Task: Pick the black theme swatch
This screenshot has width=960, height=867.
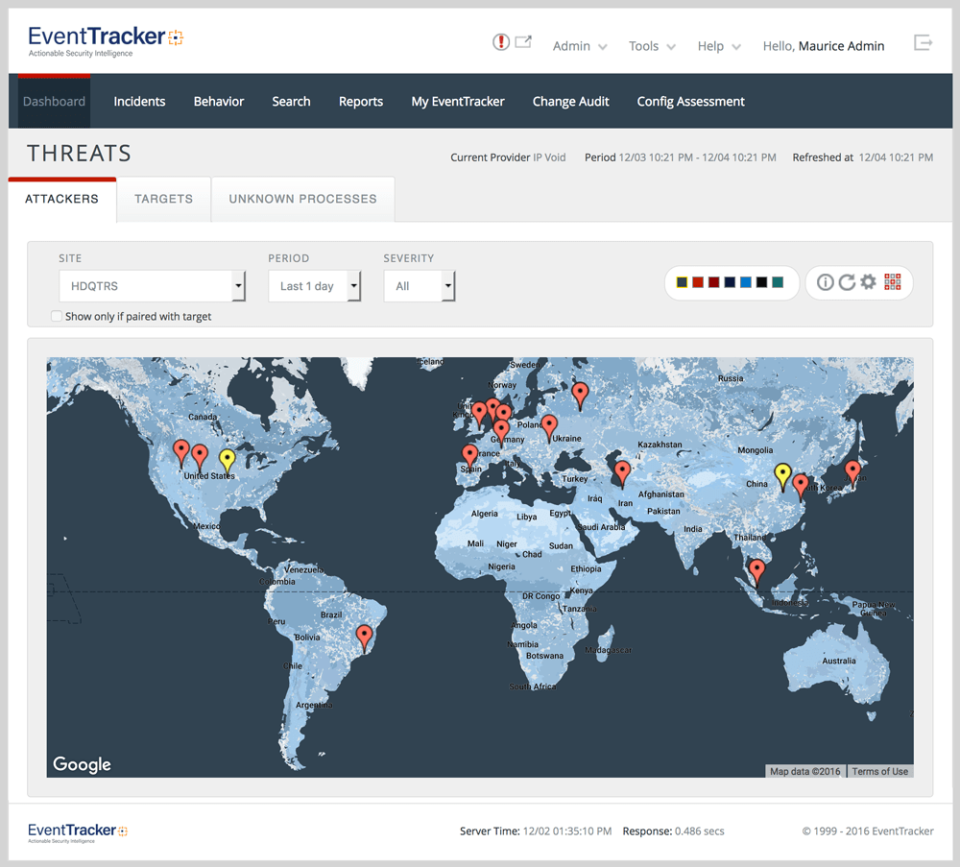Action: point(762,282)
